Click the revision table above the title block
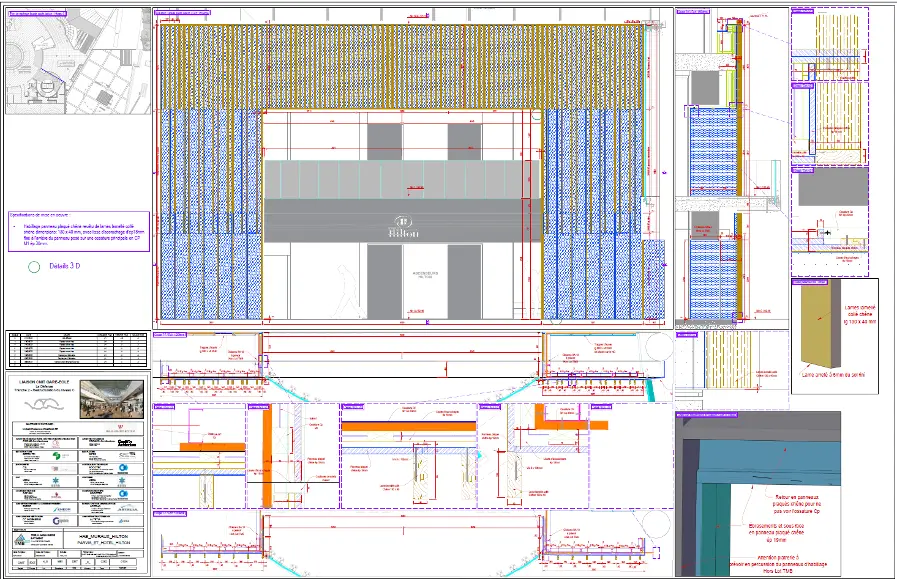897x579 pixels. tap(78, 350)
